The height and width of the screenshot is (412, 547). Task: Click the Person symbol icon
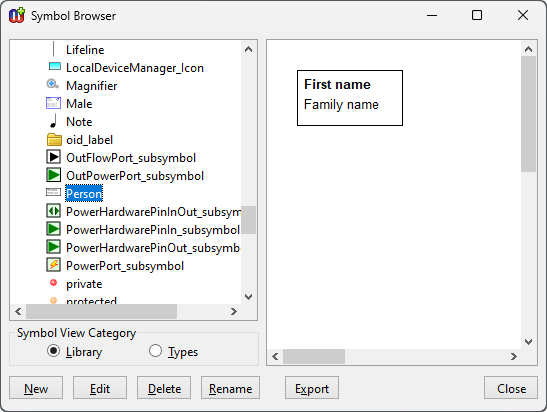coord(53,192)
